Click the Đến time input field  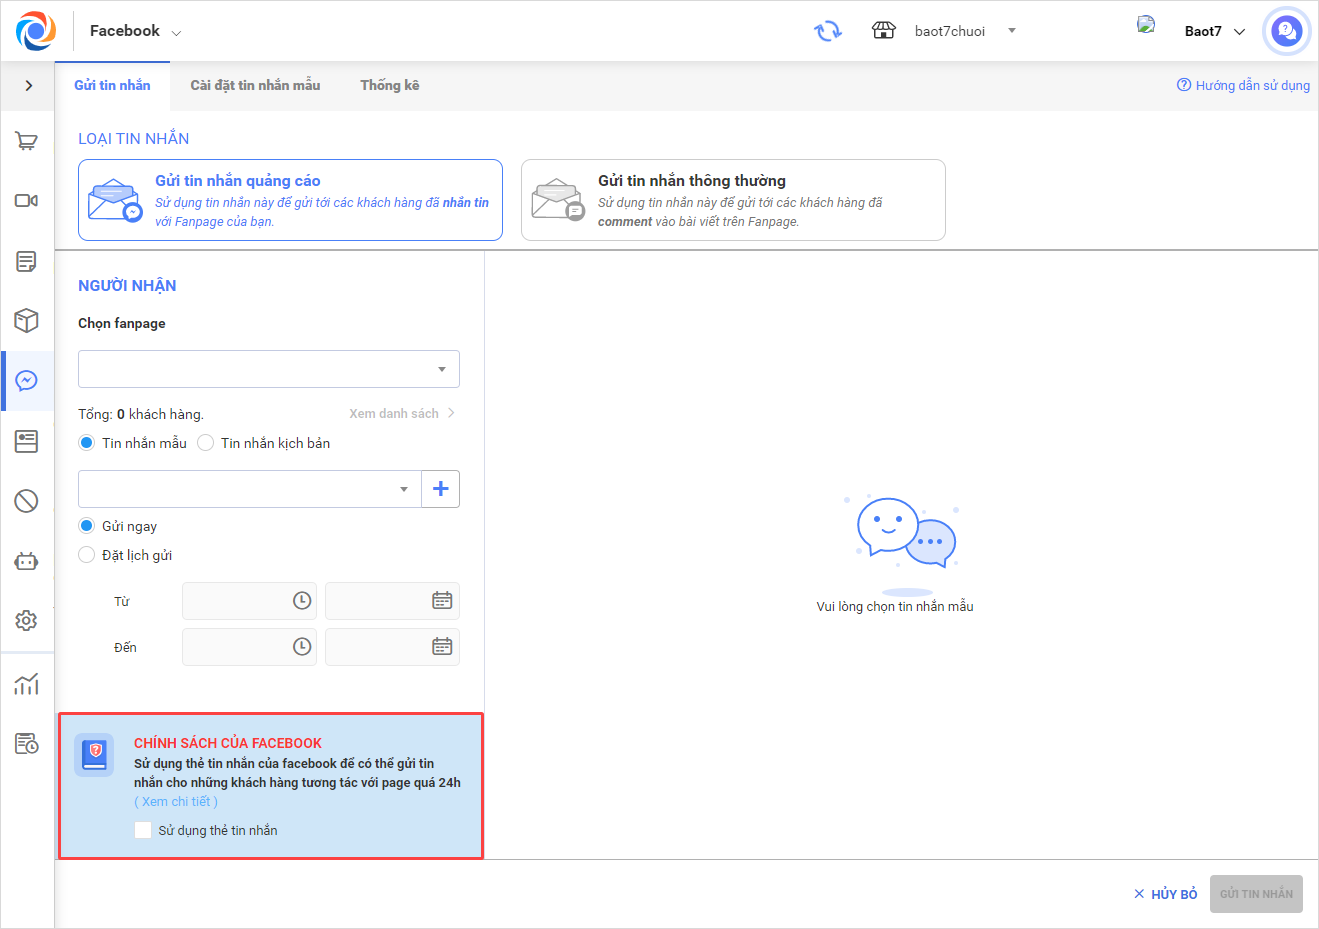249,647
